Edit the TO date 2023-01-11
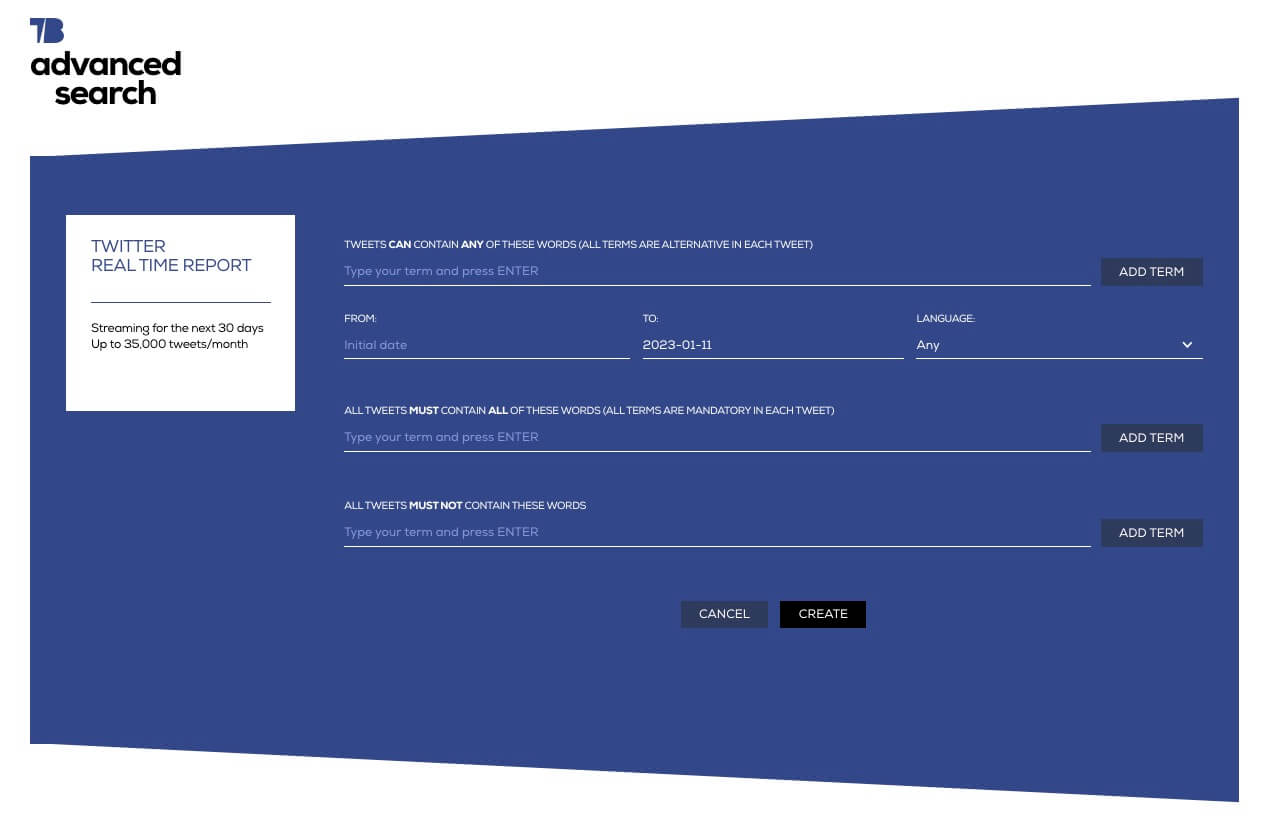This screenshot has width=1273, height=834. 773,345
